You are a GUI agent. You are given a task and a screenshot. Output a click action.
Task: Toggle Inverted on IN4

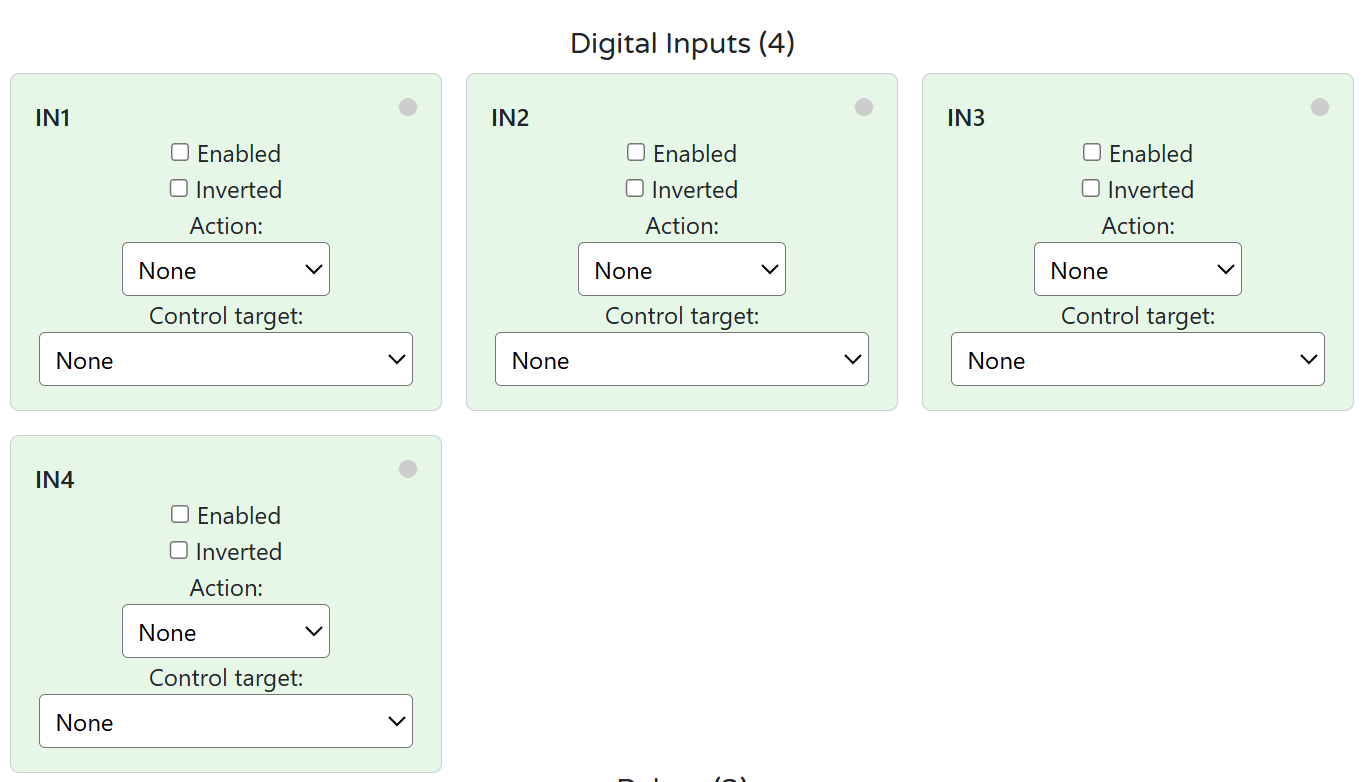coord(177,549)
